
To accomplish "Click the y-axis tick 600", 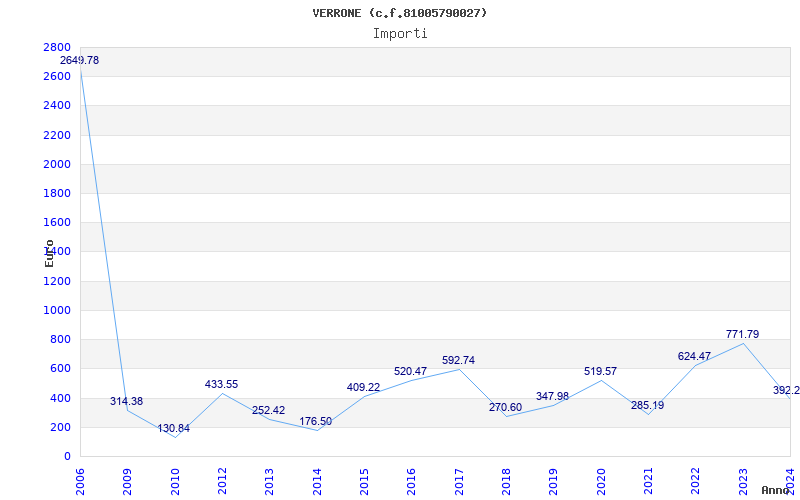I will 60,368.
